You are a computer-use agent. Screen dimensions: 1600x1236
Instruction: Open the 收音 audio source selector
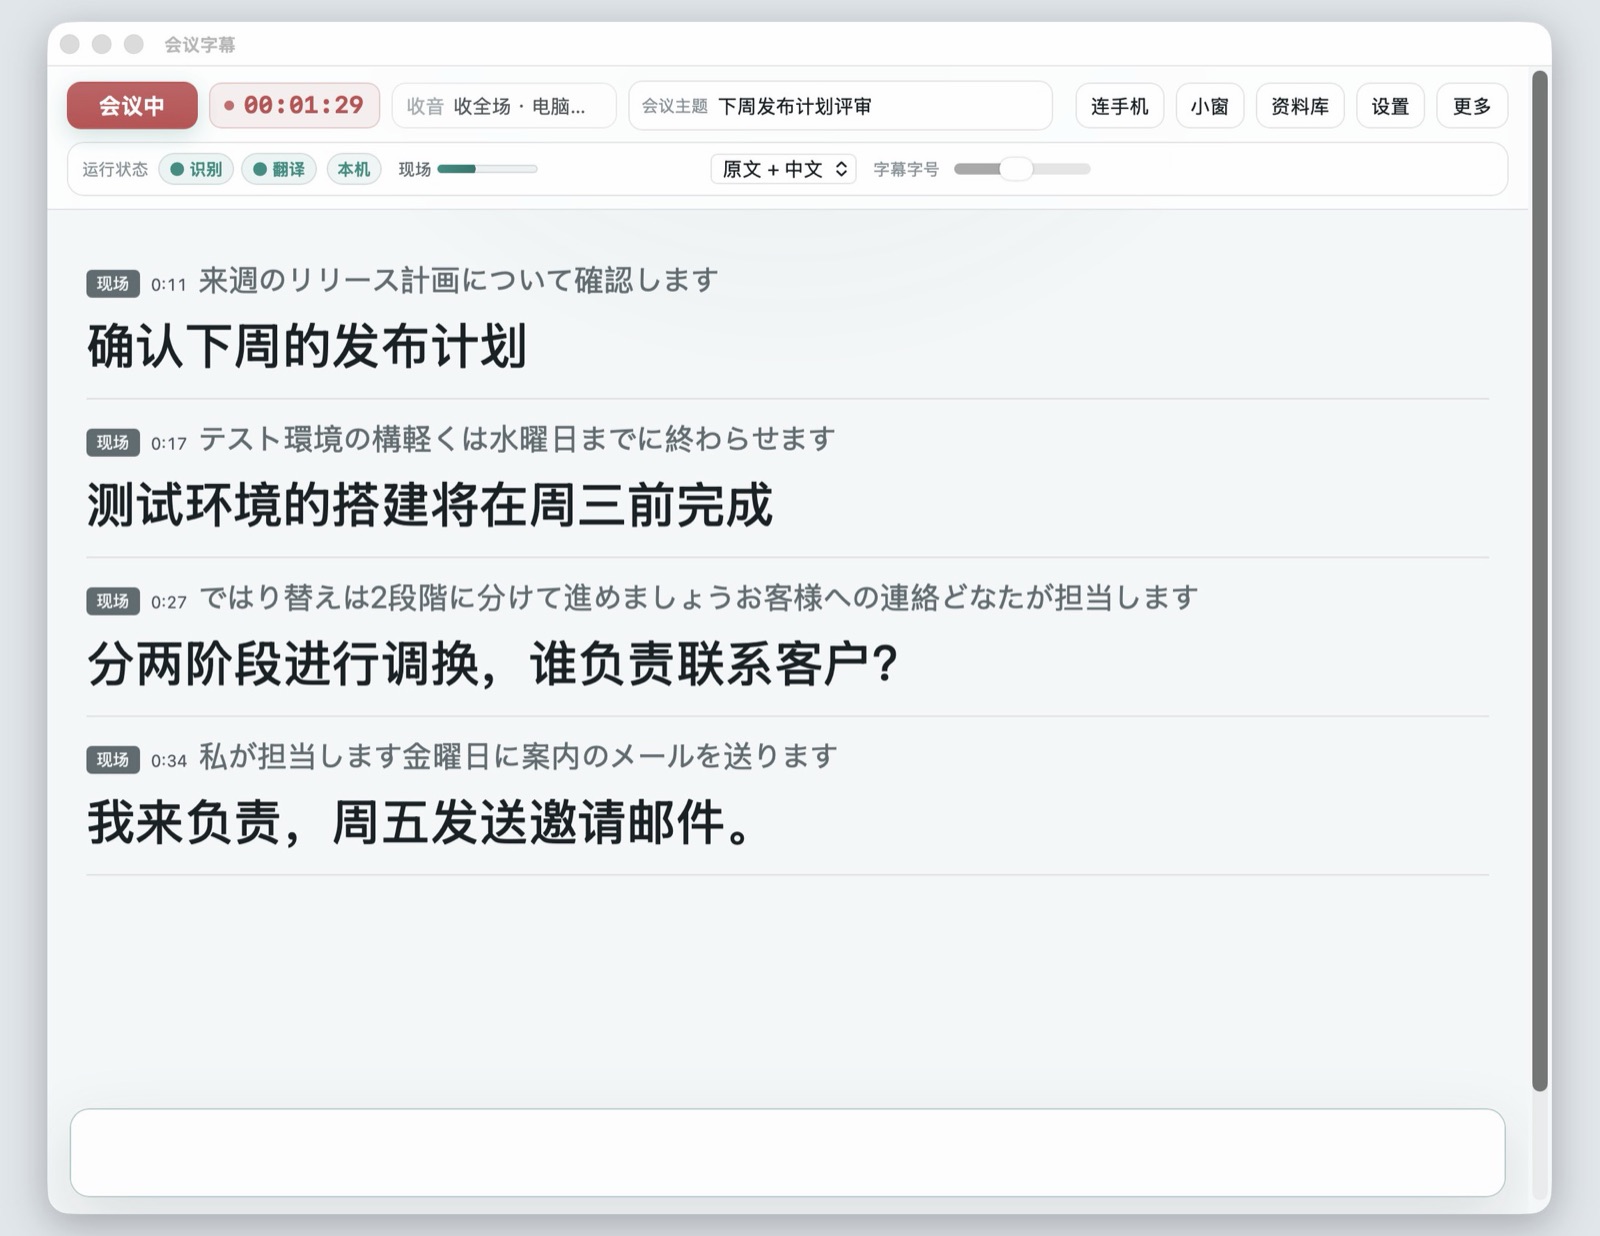504,106
